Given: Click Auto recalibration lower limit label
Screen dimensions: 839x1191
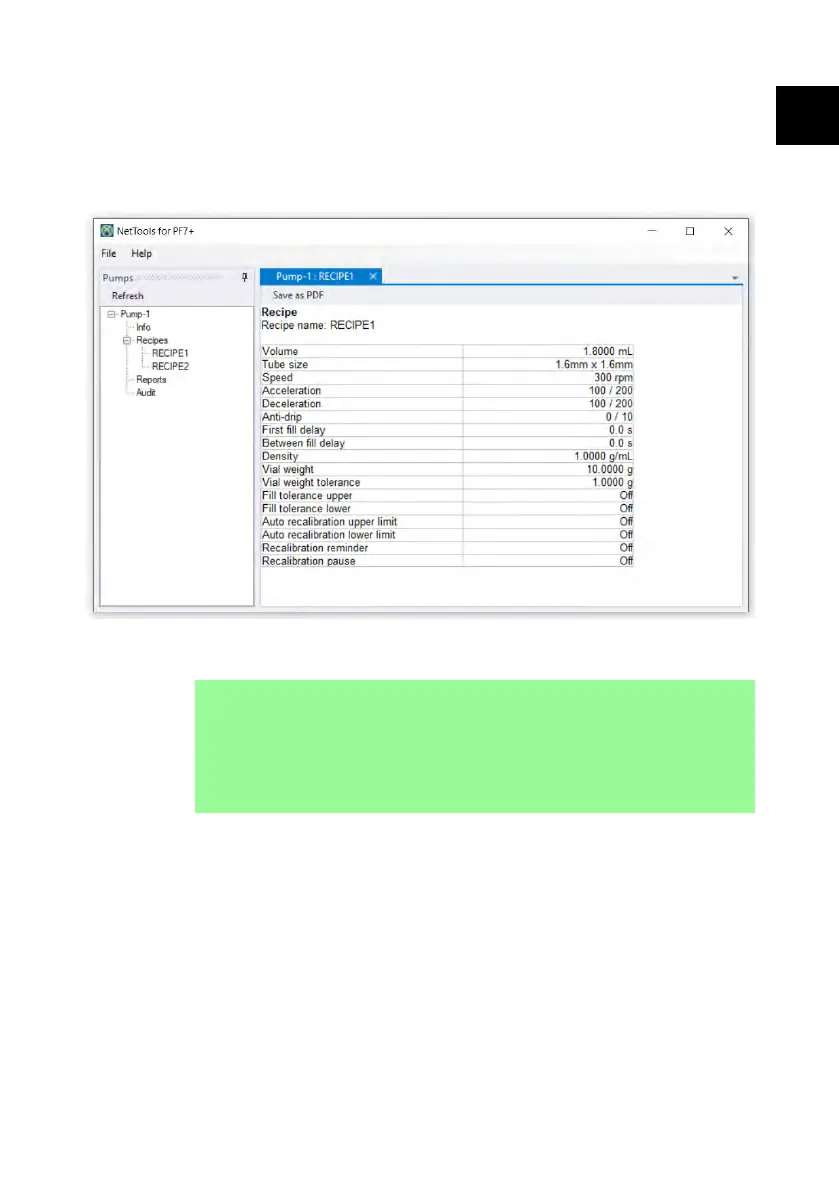Looking at the screenshot, I should point(329,535).
